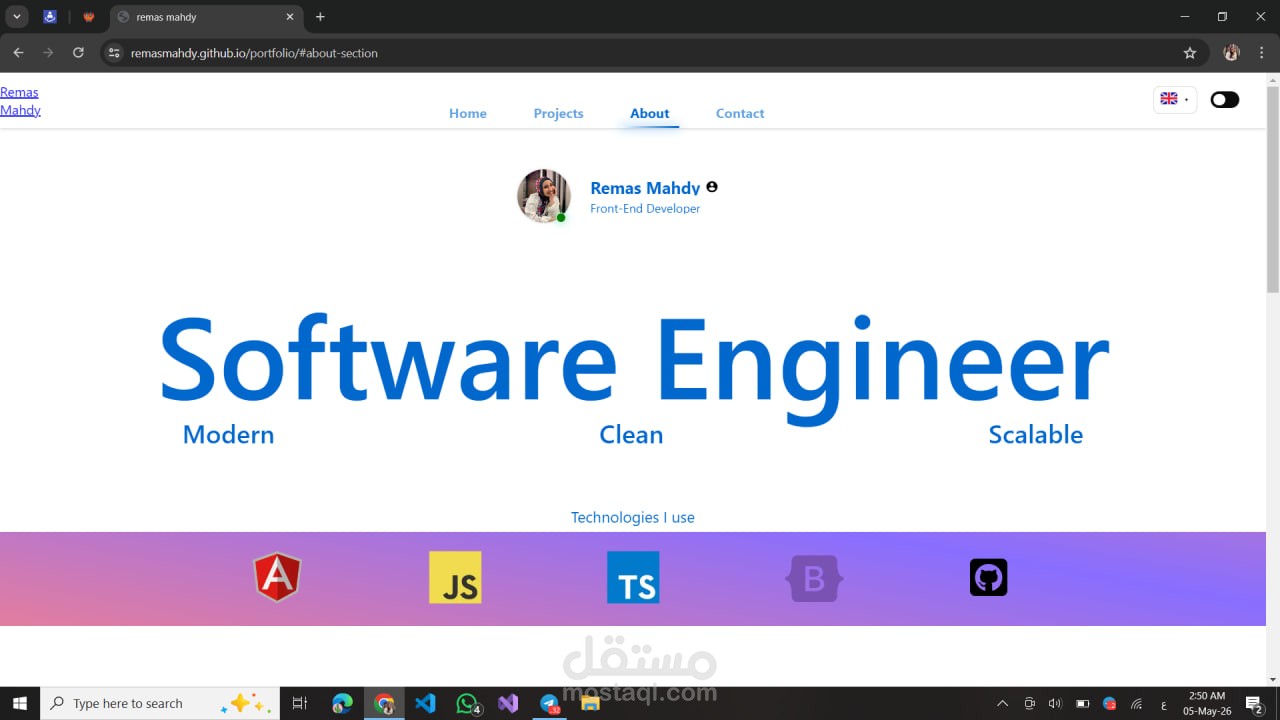Click the Remas Mahdy profile photo
The image size is (1280, 720).
tap(543, 195)
